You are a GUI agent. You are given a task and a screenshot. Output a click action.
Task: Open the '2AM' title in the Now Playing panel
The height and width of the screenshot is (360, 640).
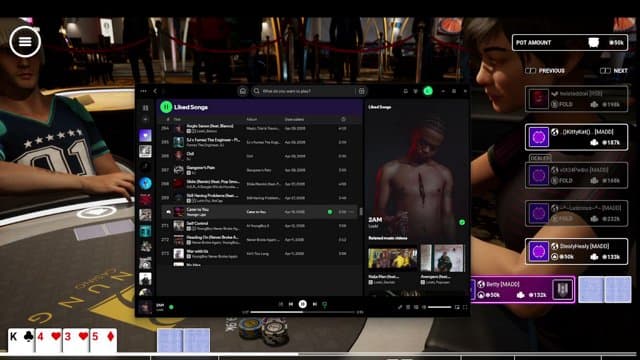pyautogui.click(x=375, y=220)
